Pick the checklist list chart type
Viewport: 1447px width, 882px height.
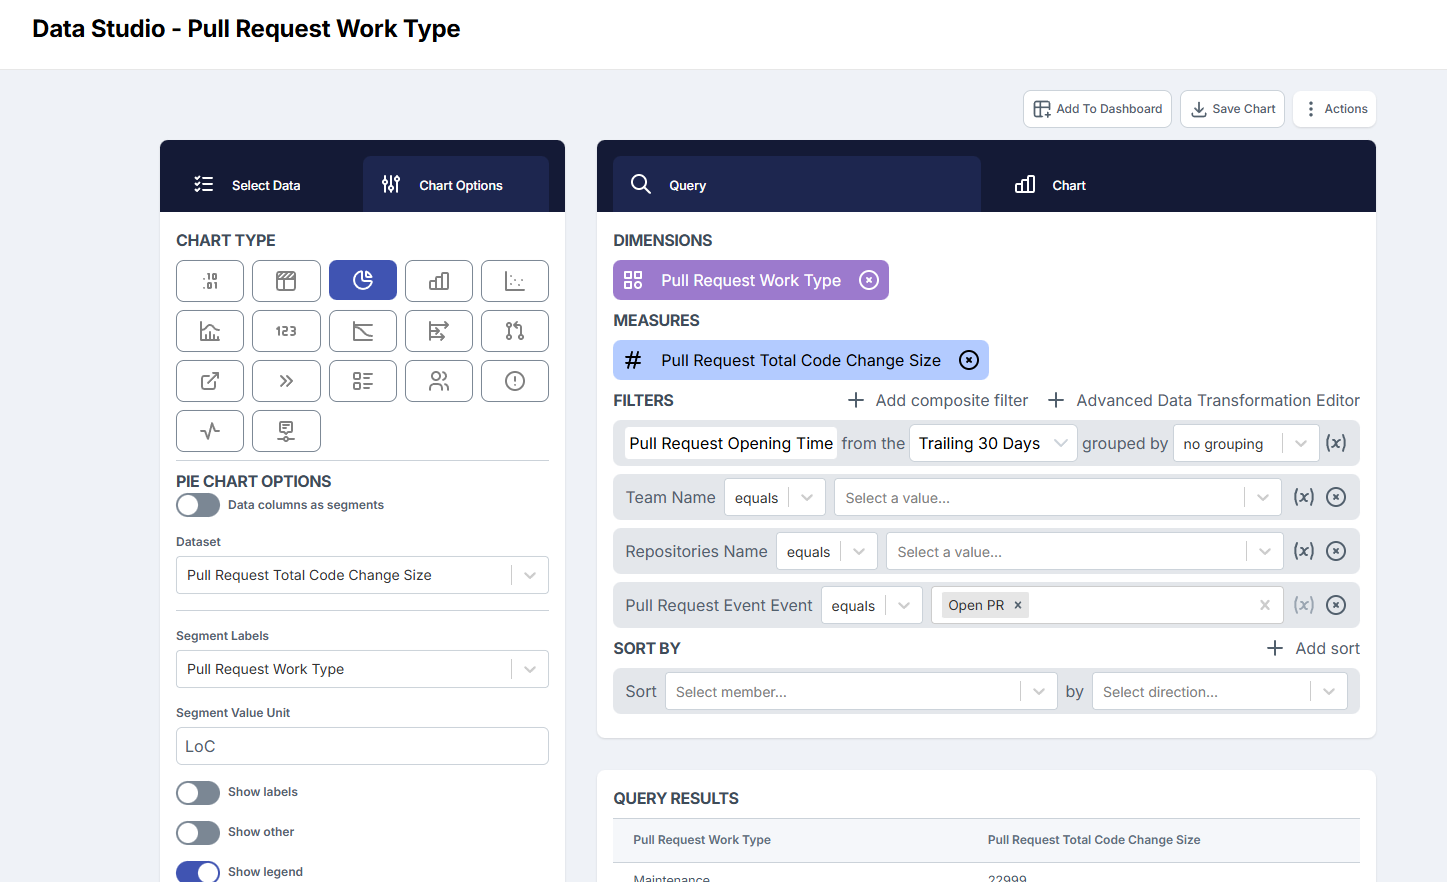[x=363, y=381]
